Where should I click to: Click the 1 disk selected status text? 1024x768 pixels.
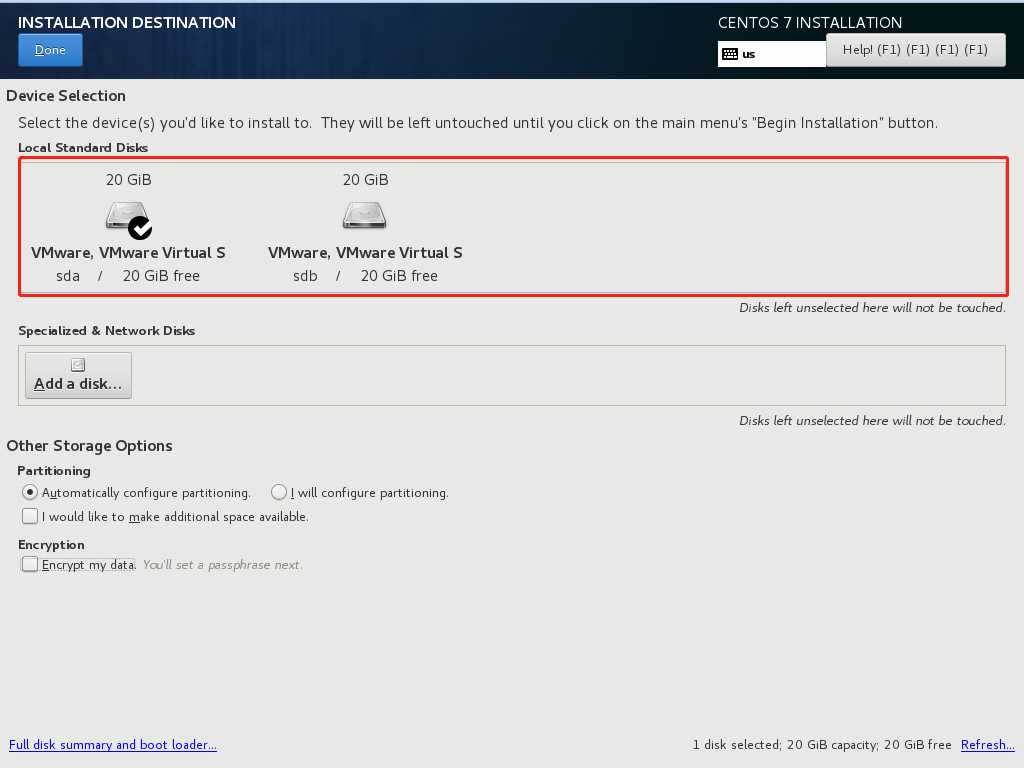tap(822, 744)
